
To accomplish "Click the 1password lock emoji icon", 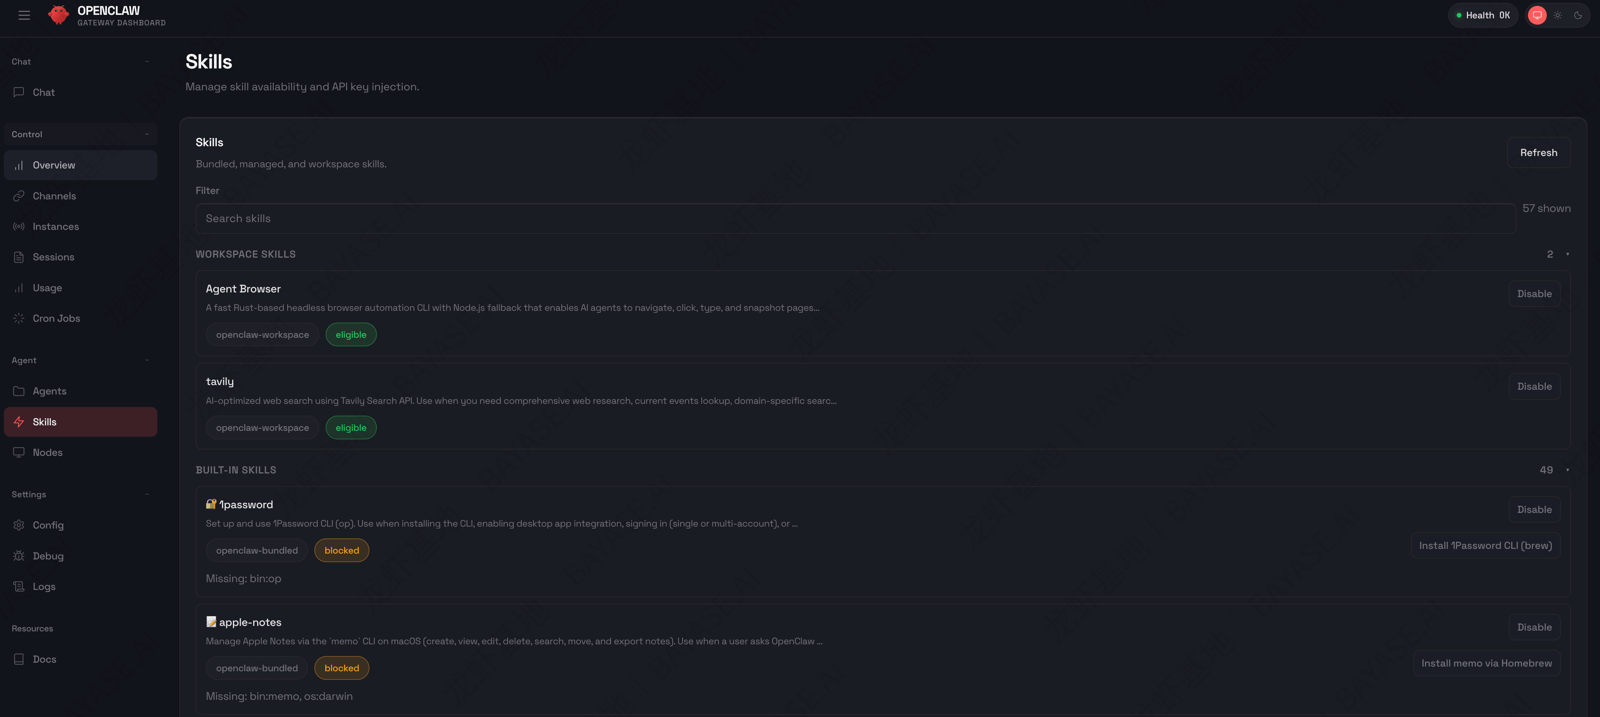I will click(211, 504).
